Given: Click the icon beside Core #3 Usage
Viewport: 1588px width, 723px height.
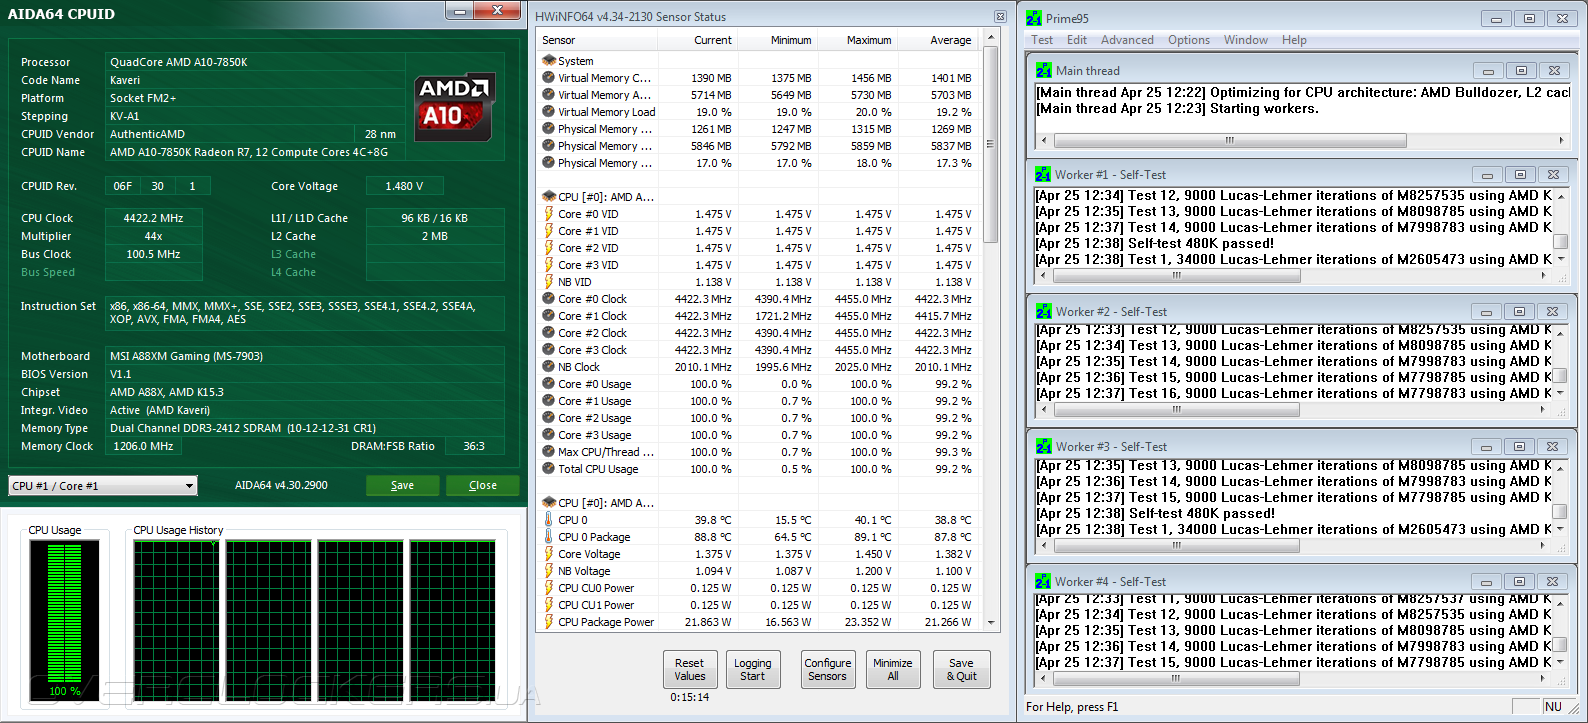Looking at the screenshot, I should coord(548,434).
